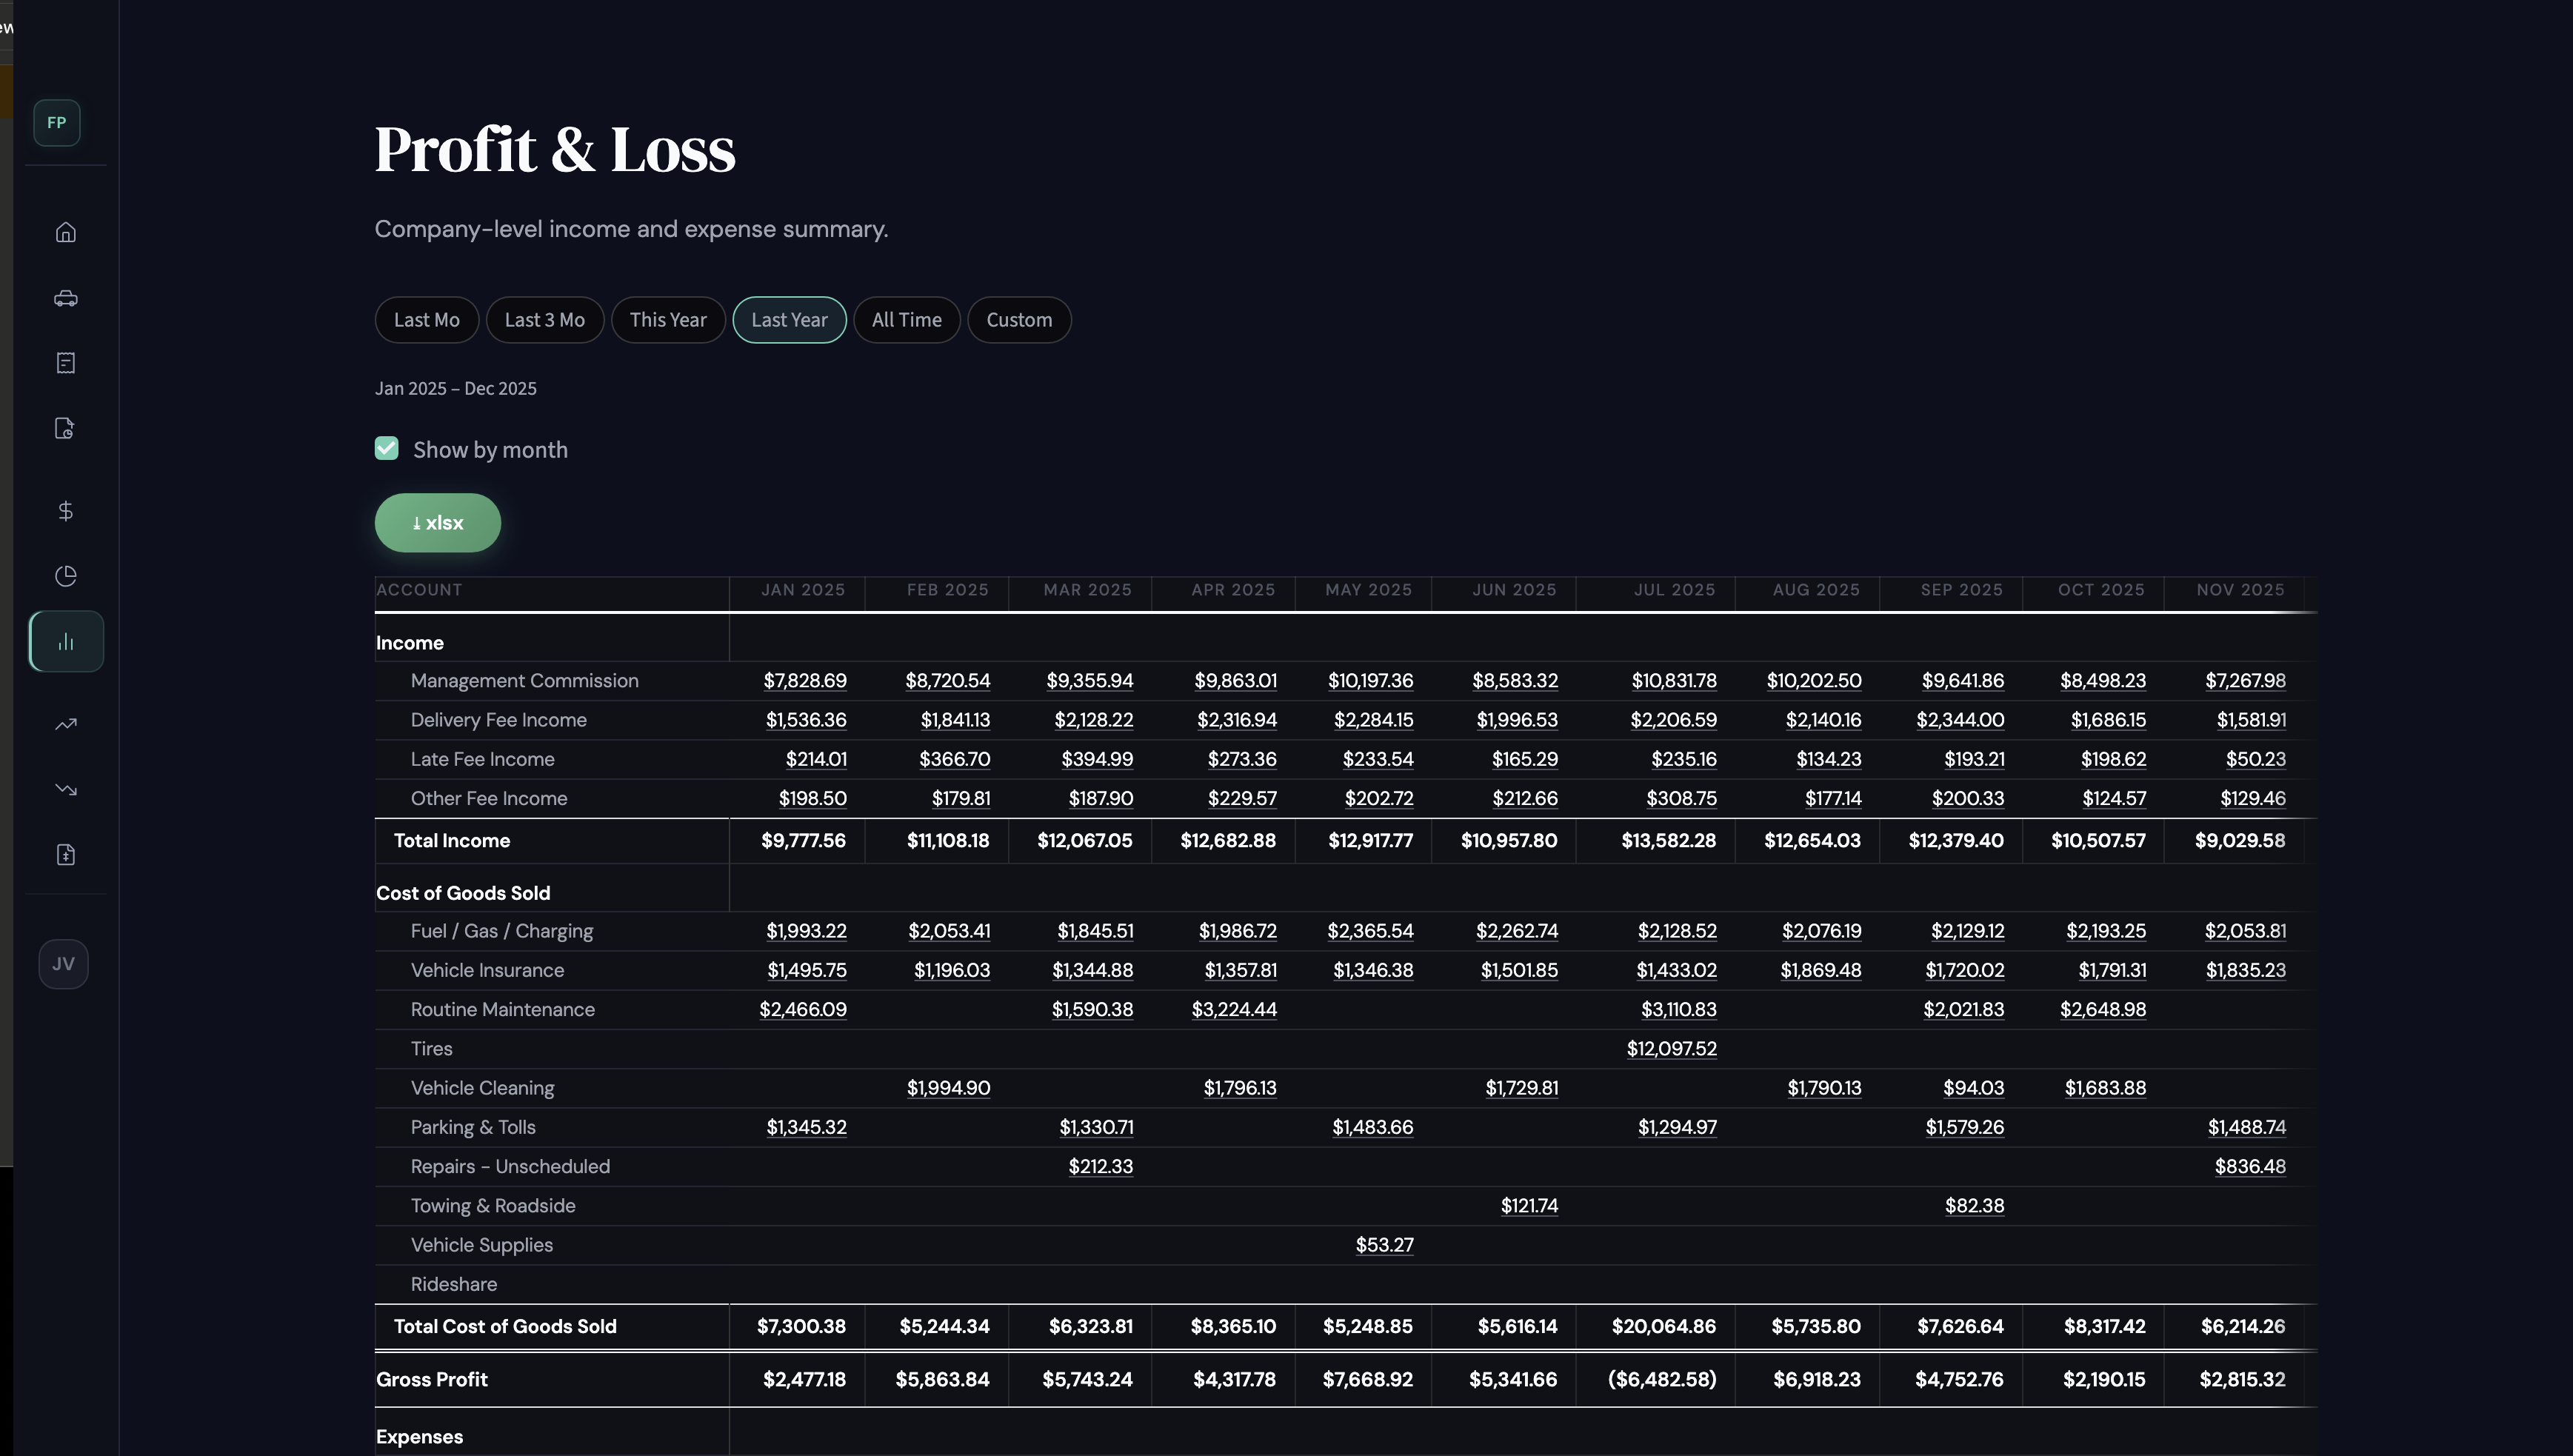Switch to This Year range
Screen dimensions: 2573x1456
[x=667, y=320]
